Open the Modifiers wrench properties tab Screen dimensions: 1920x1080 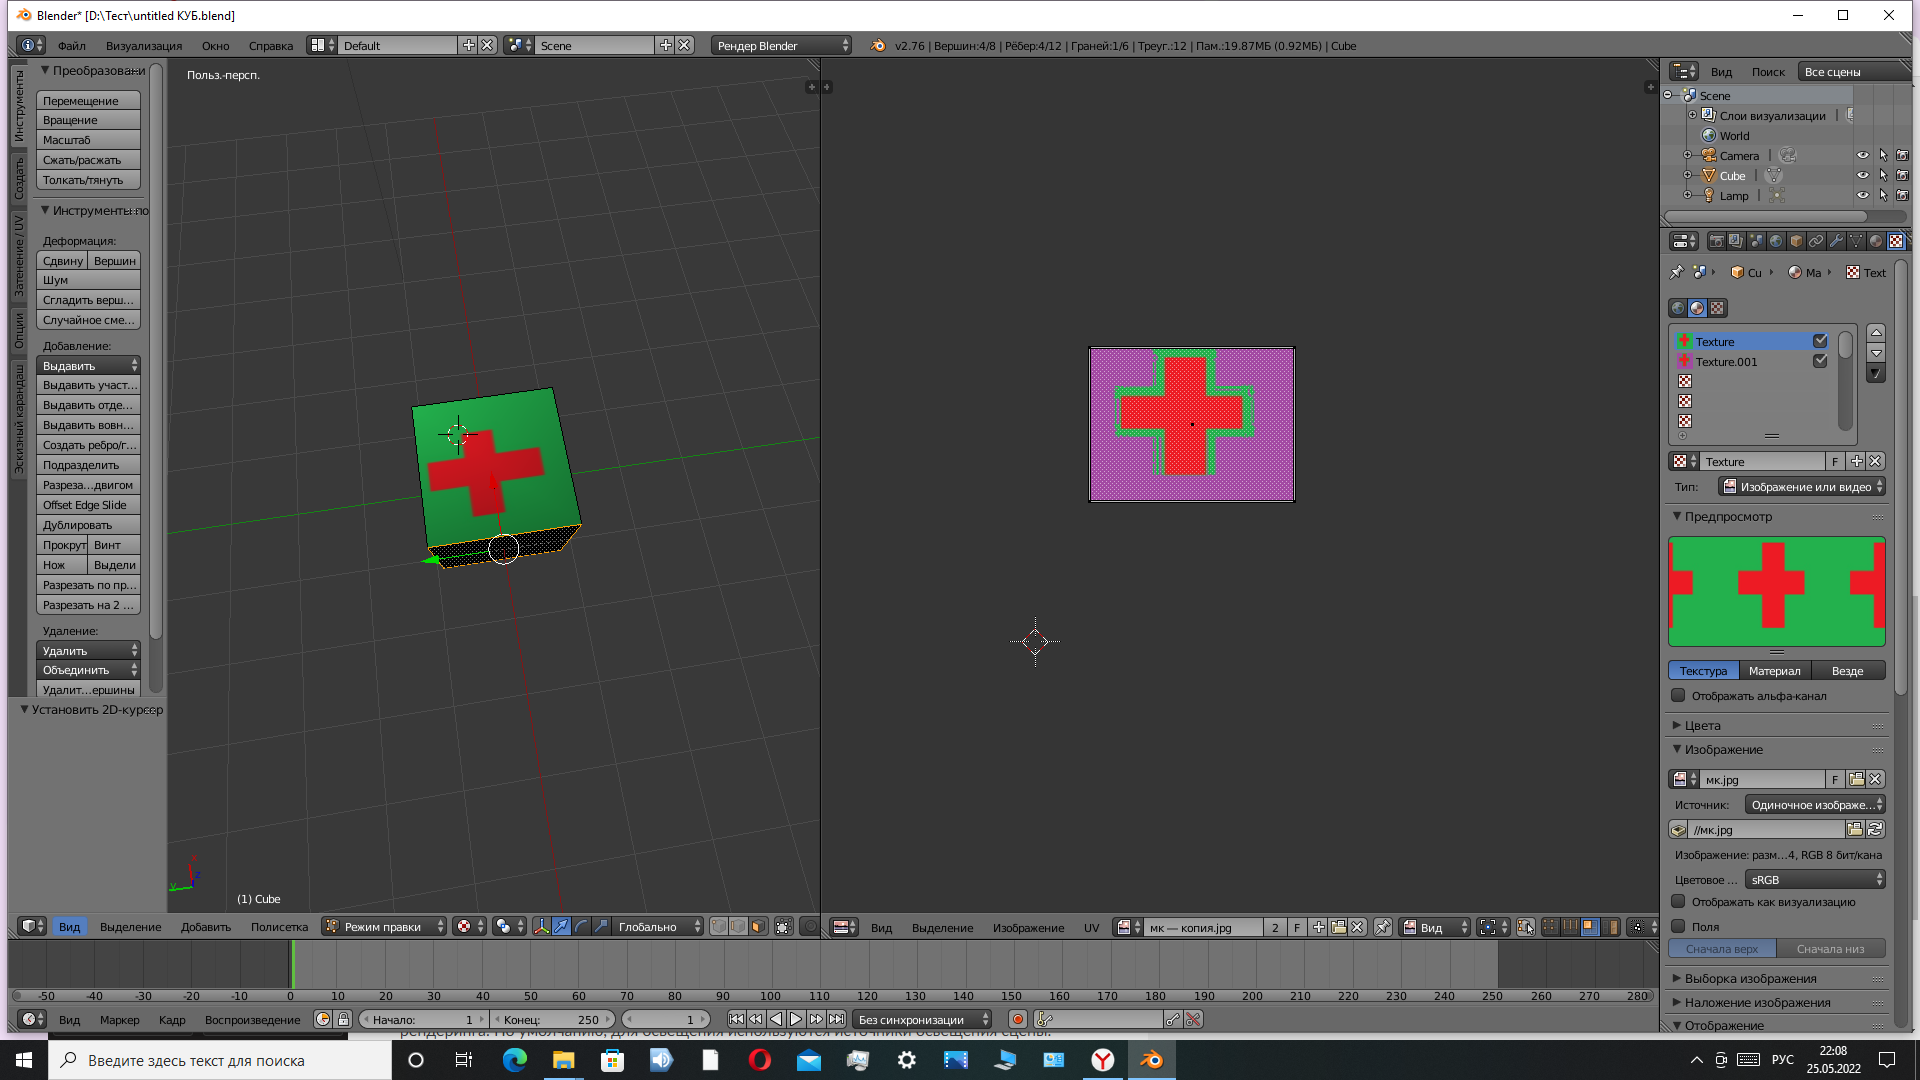[1836, 241]
